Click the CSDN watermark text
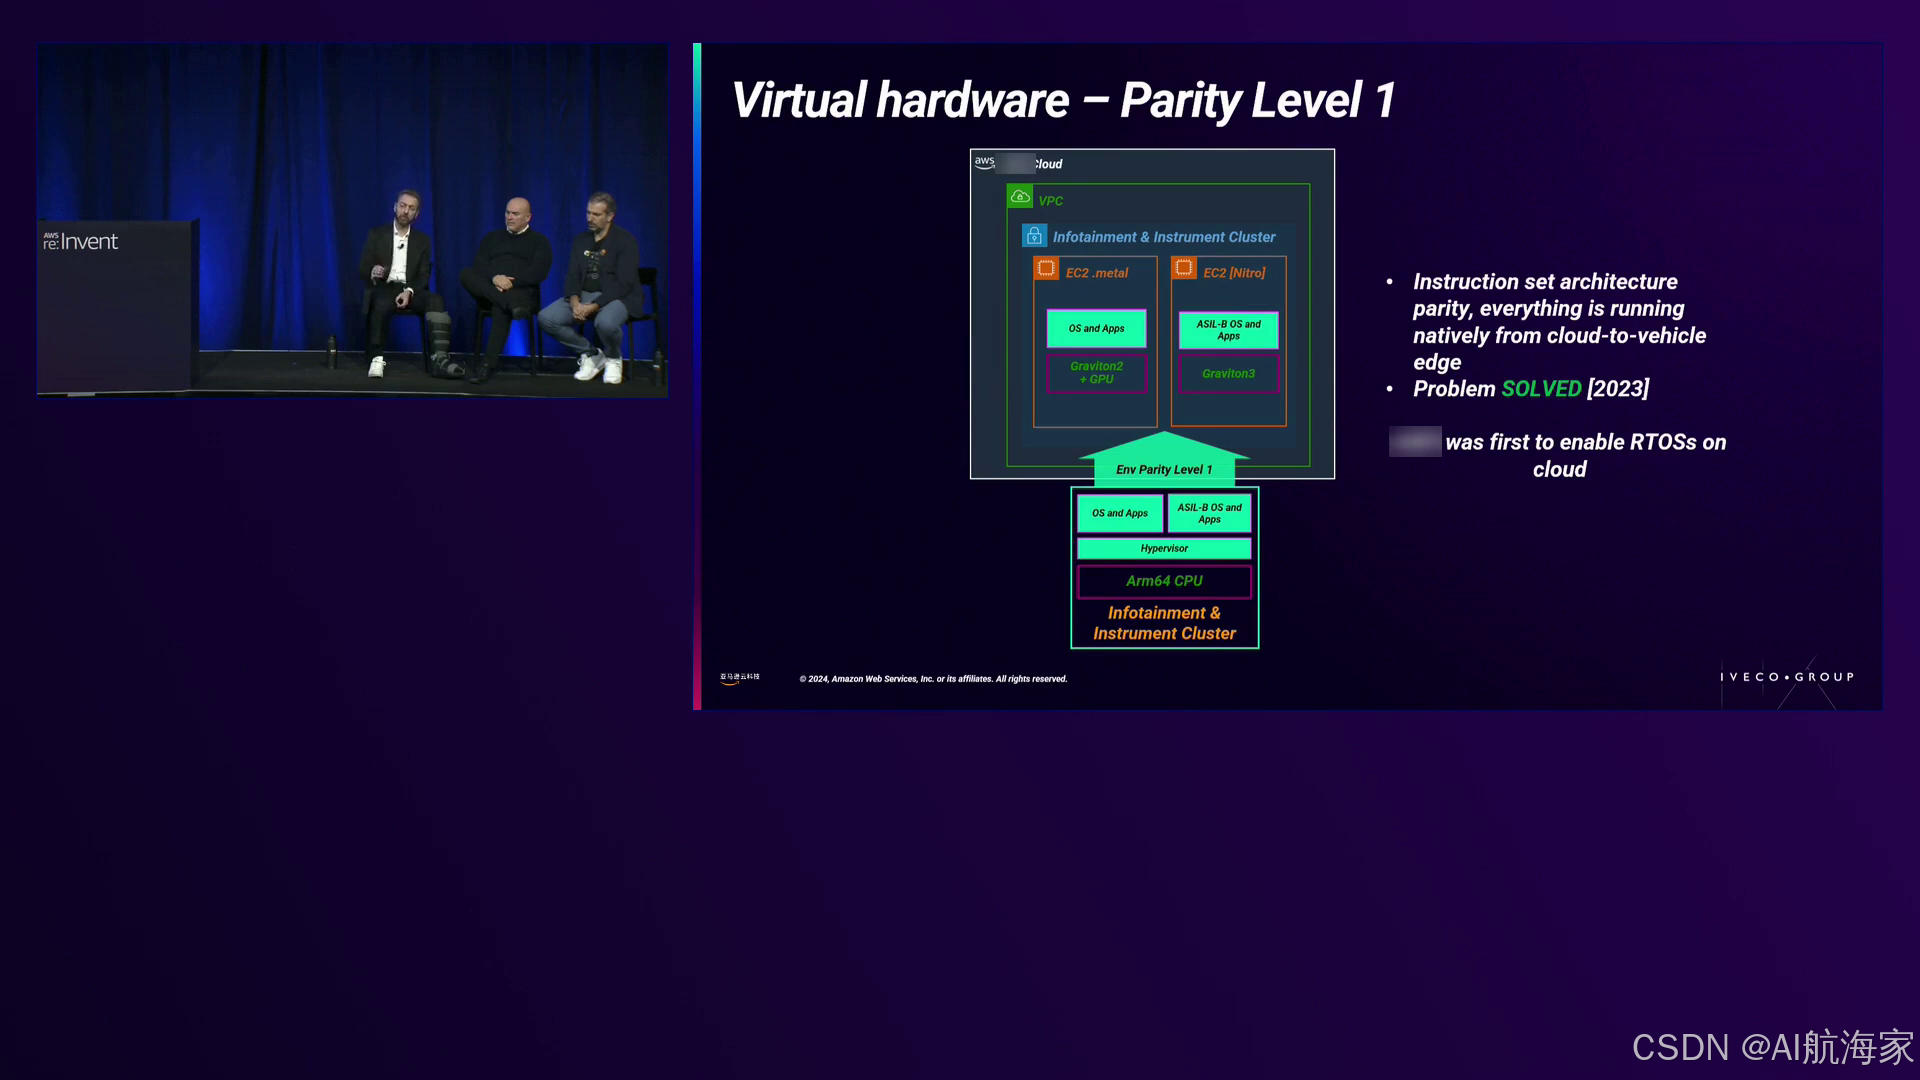The width and height of the screenshot is (1920, 1080). click(x=1772, y=1047)
